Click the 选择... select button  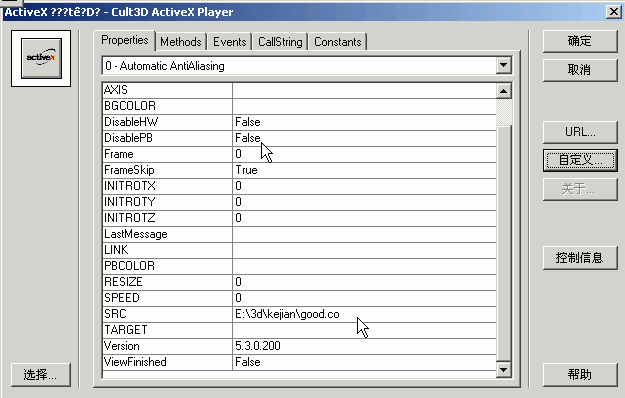pyautogui.click(x=41, y=374)
